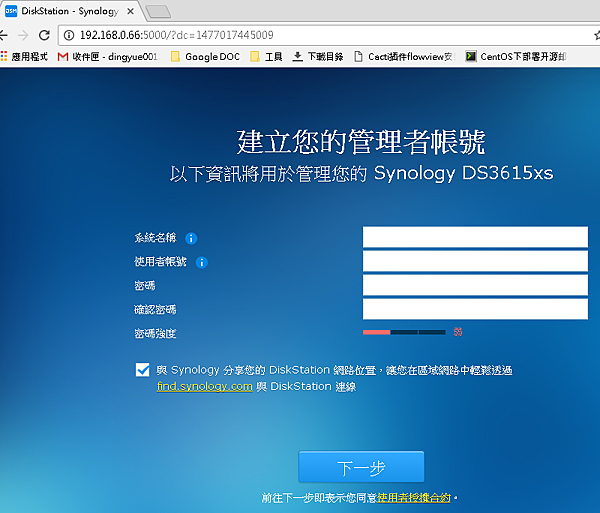
Task: Uncheck share DiskStation network location checkbox
Action: click(143, 370)
